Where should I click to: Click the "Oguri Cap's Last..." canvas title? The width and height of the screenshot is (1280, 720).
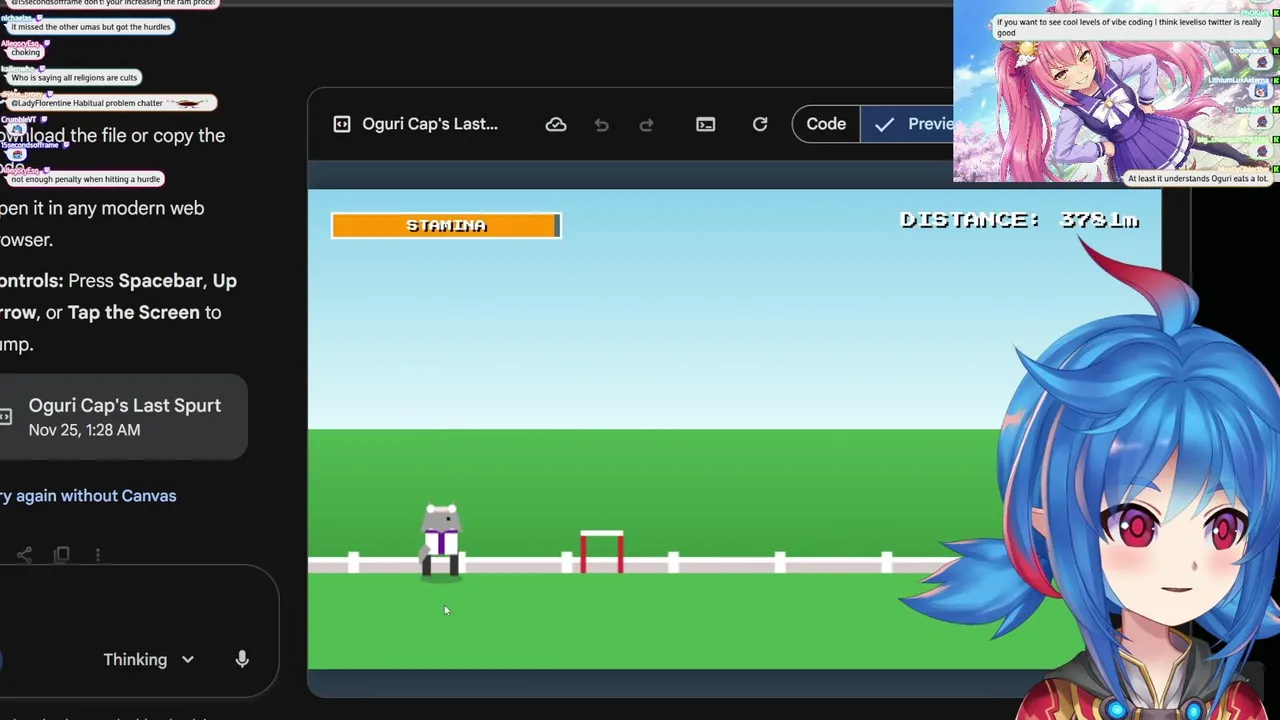pyautogui.click(x=430, y=124)
